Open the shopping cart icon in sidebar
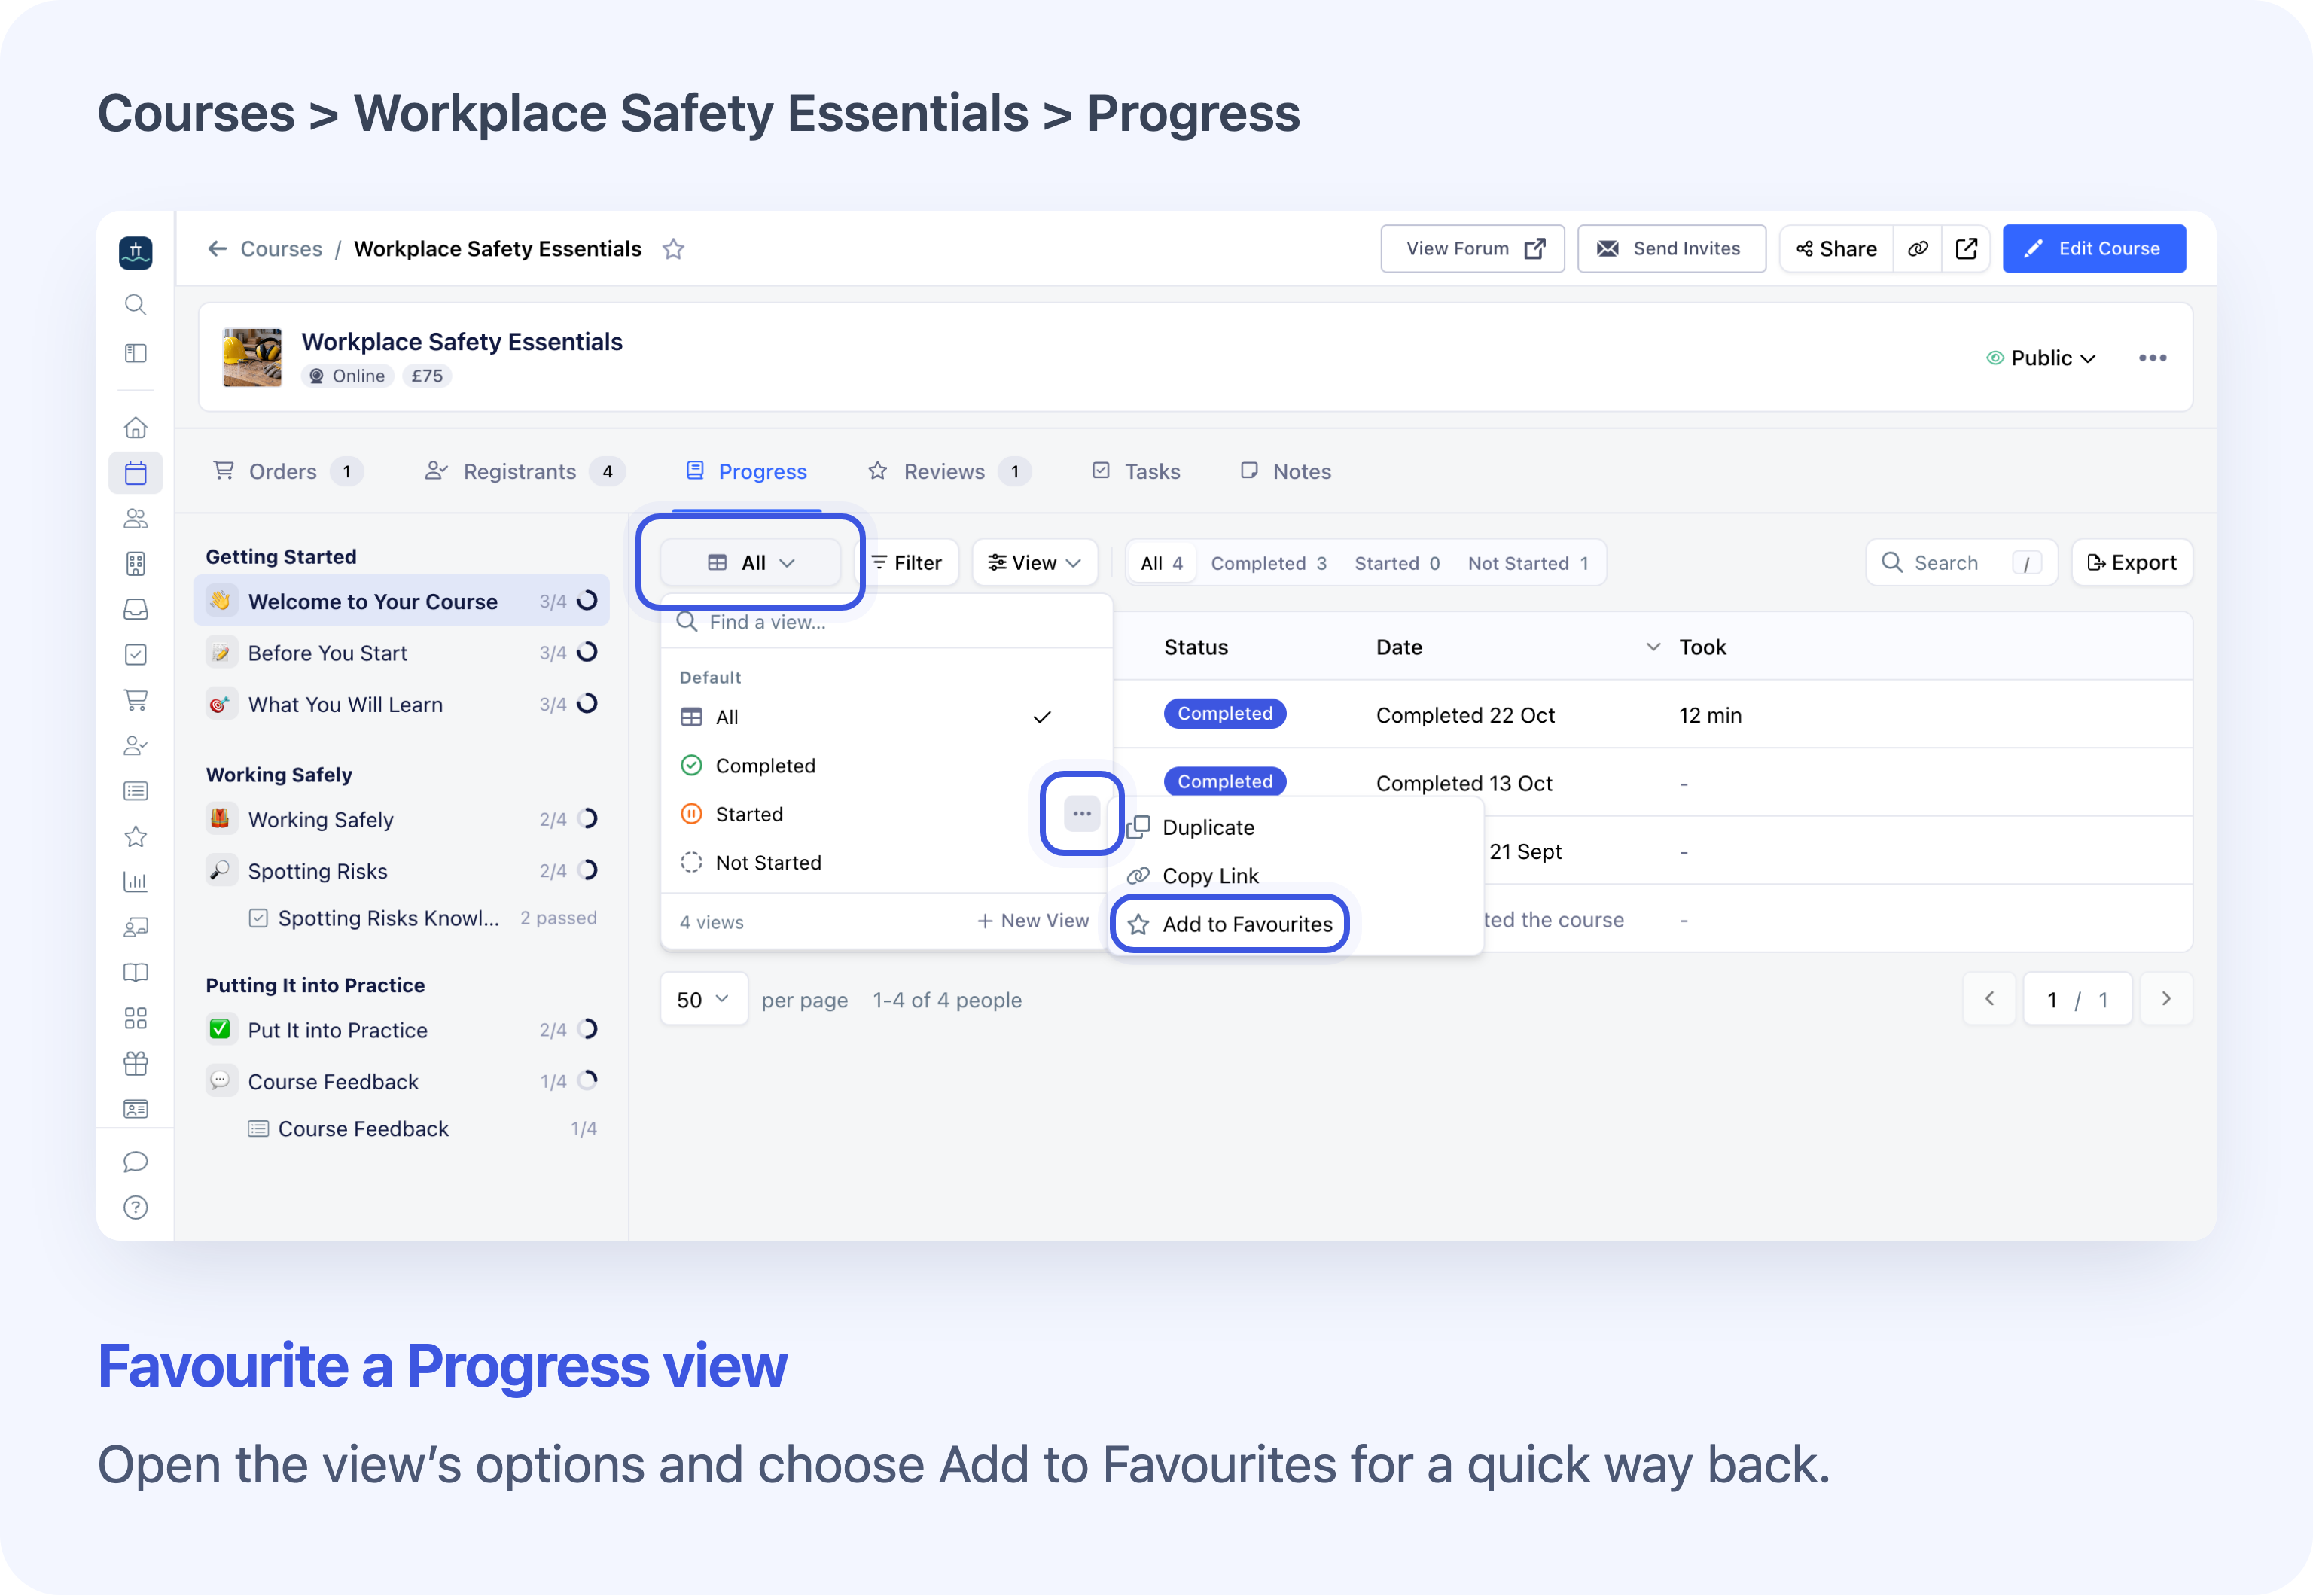The image size is (2313, 1596). coord(135,700)
